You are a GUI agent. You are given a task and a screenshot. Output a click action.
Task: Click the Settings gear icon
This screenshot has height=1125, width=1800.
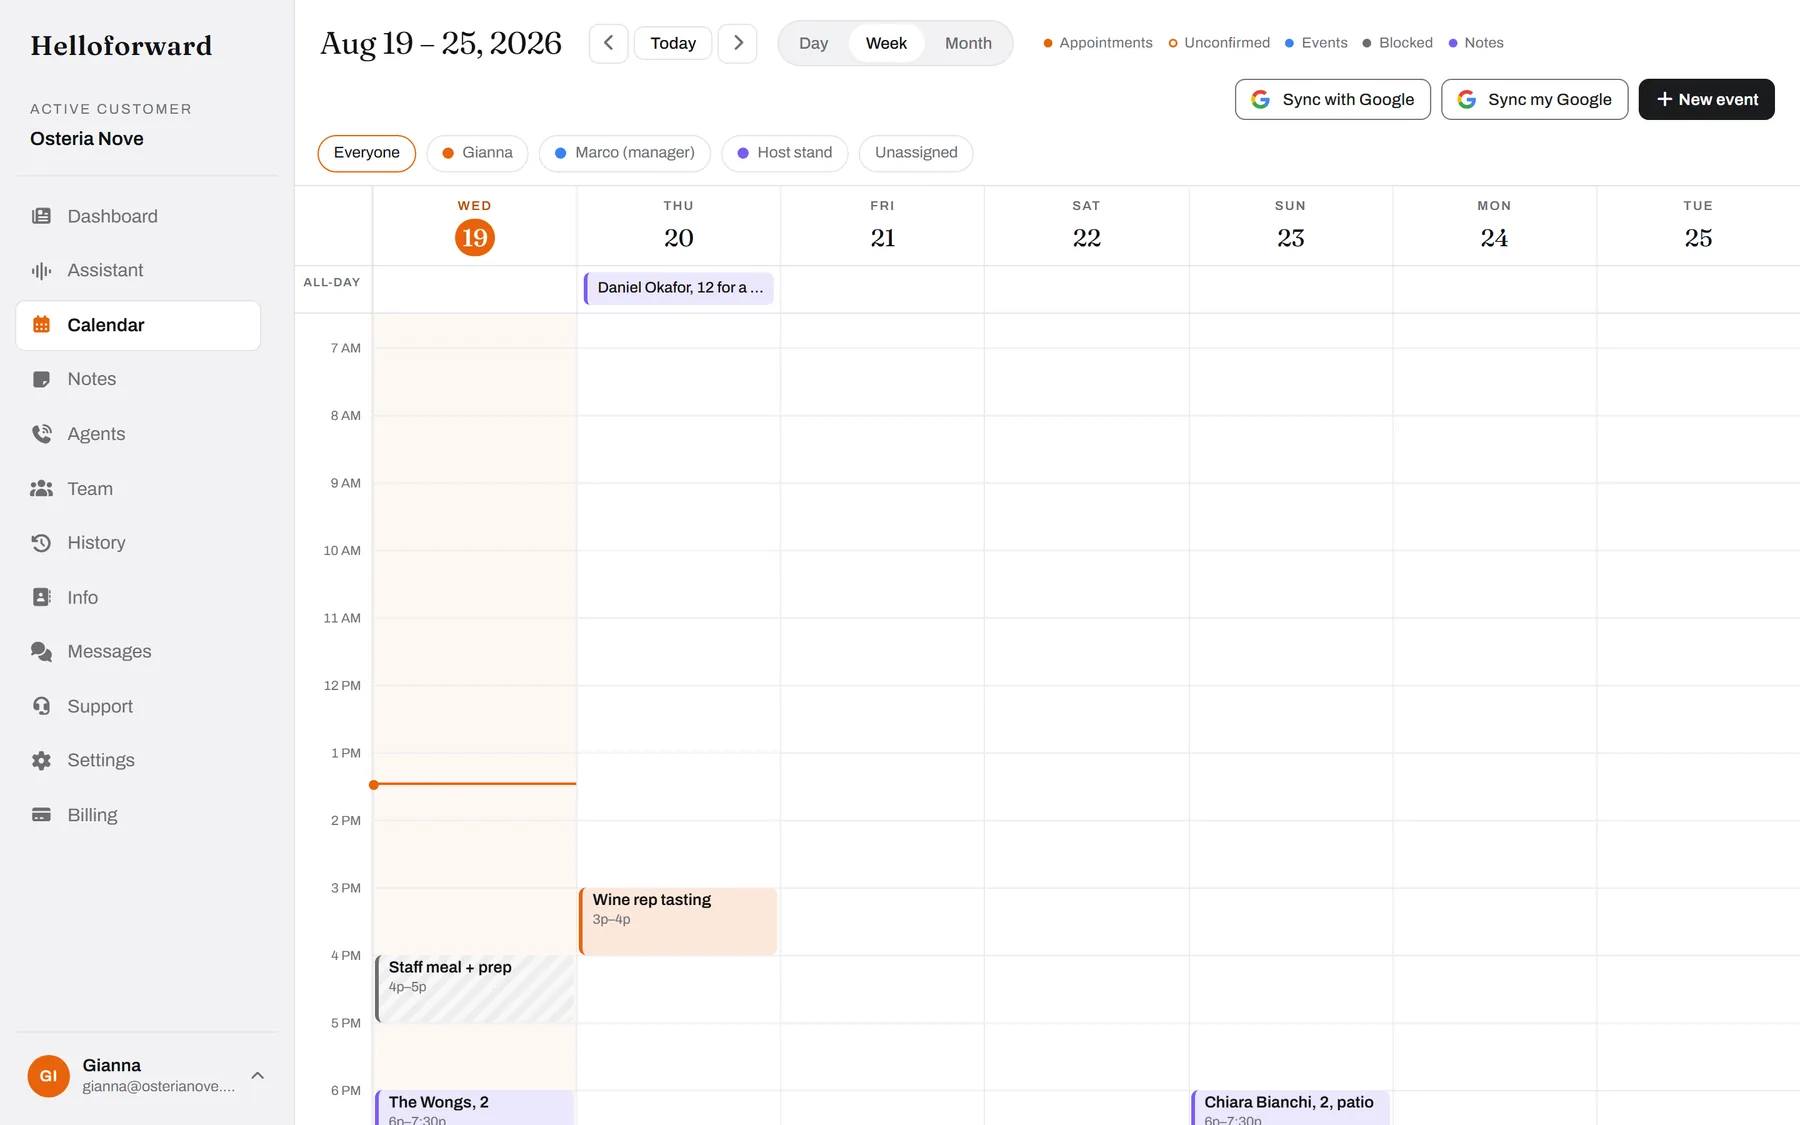pos(41,760)
